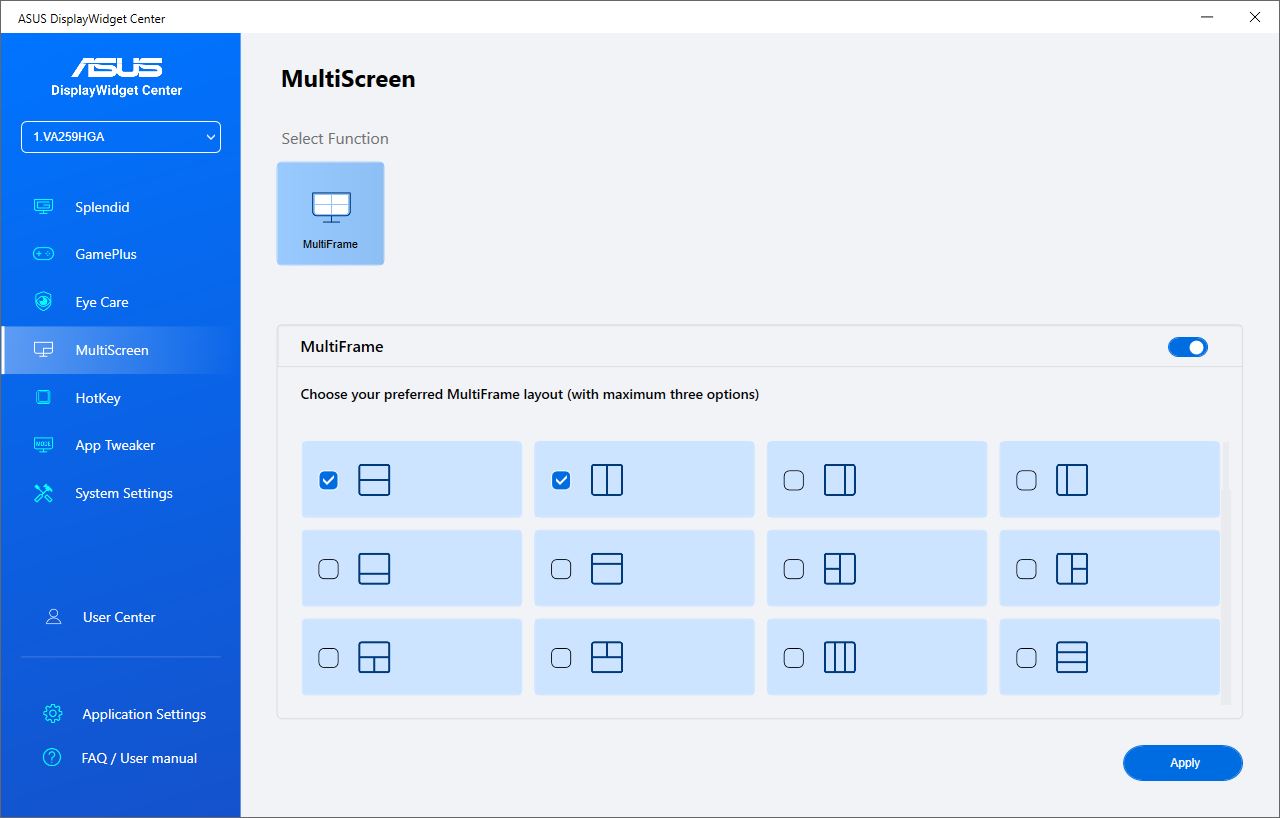Tick the large-top small-bottom layout checkbox
1280x818 pixels.
[x=328, y=569]
